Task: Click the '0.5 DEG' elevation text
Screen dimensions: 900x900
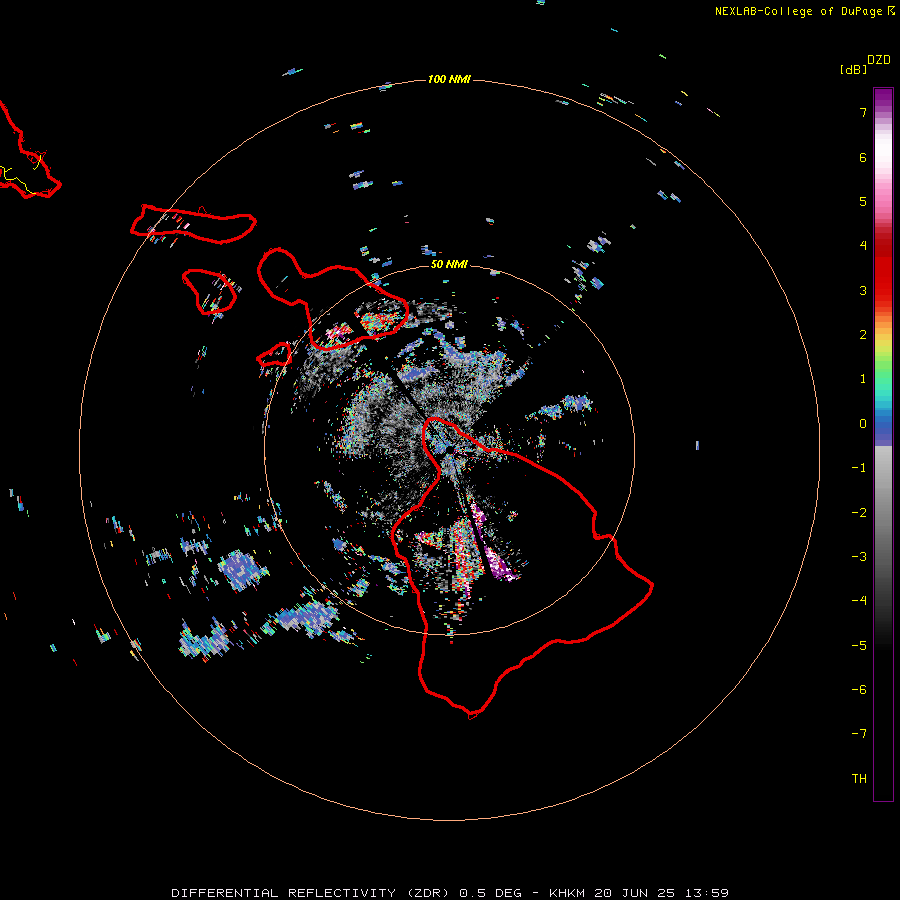Action: tap(490, 893)
